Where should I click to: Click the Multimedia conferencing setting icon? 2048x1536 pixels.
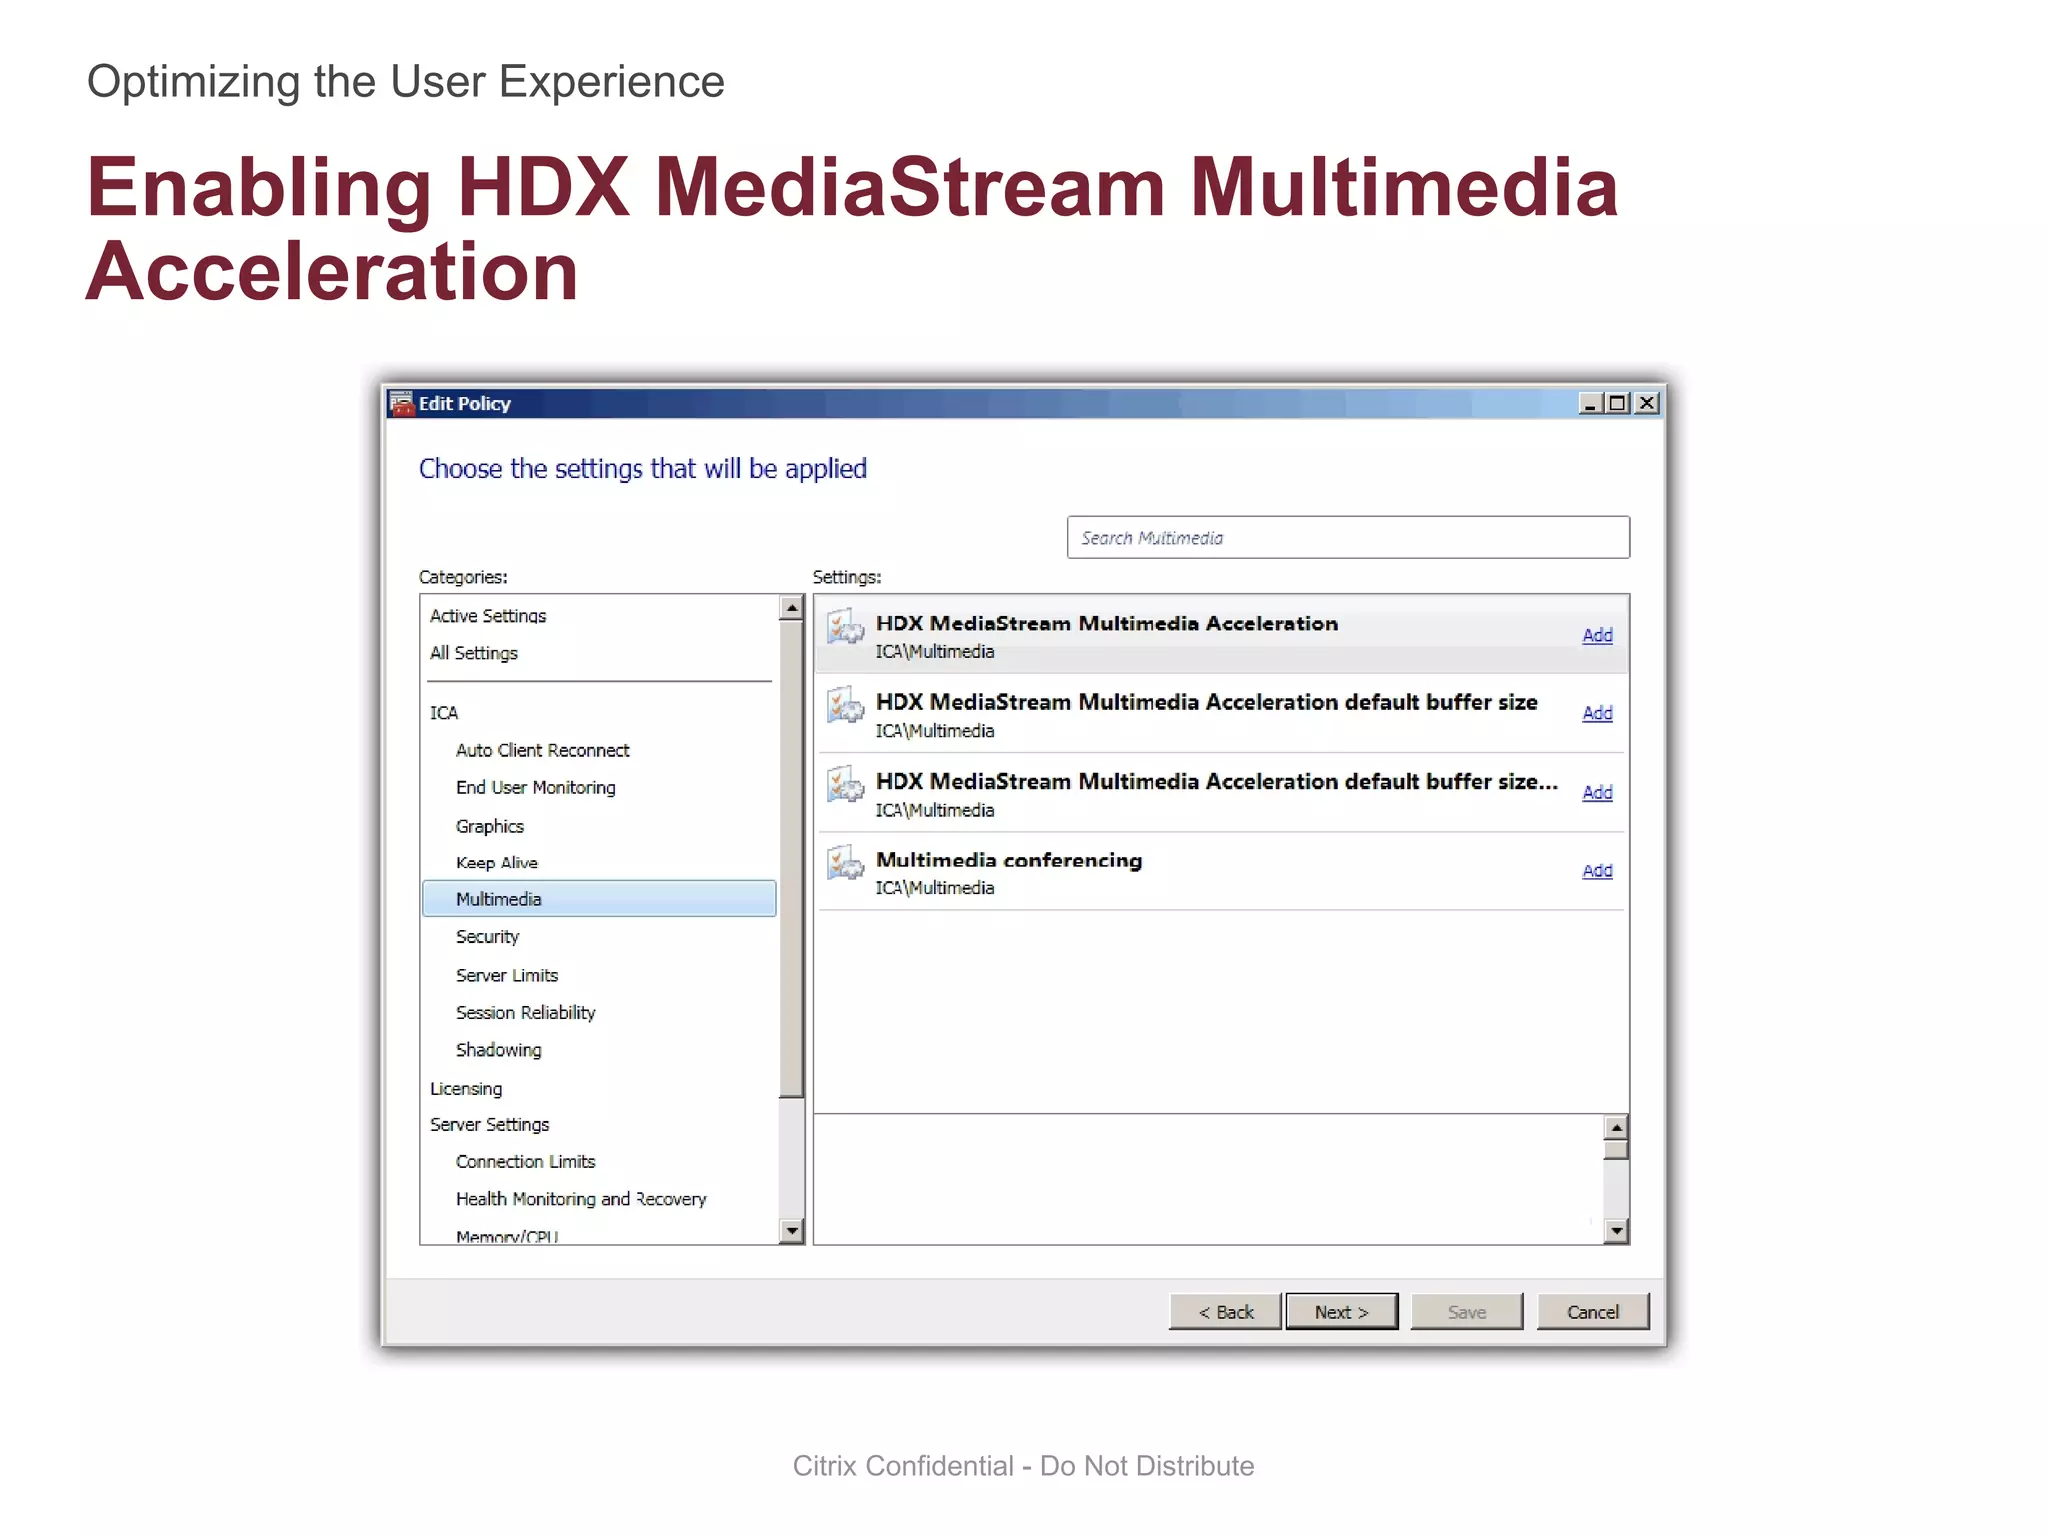[845, 863]
